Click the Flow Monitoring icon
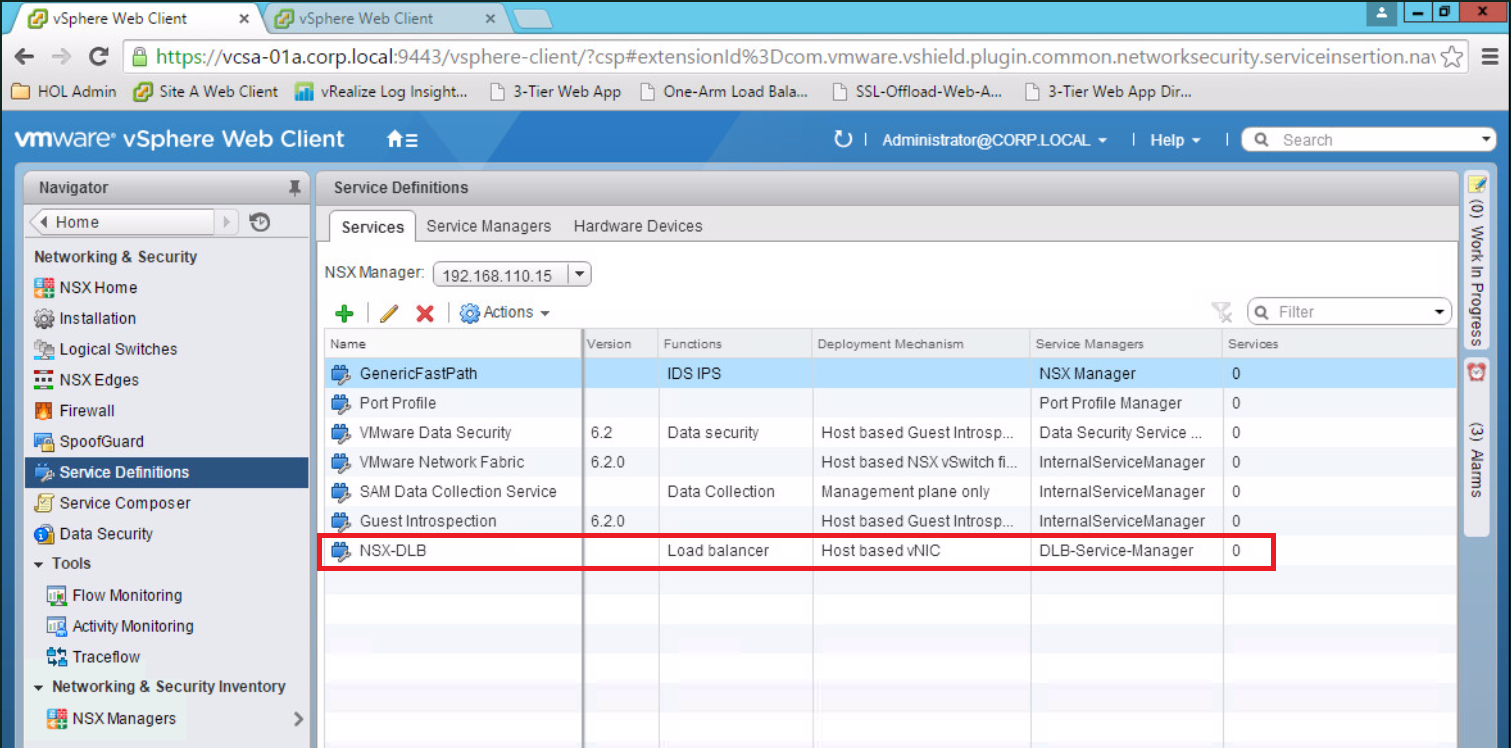This screenshot has height=748, width=1511. [x=57, y=596]
